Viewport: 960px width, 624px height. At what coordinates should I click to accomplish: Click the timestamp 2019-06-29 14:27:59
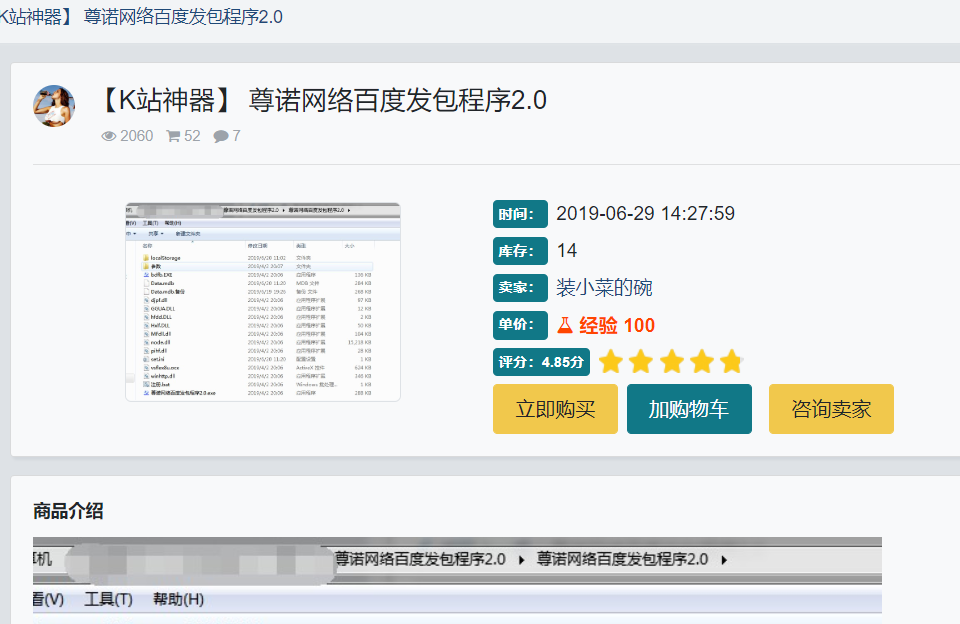645,214
